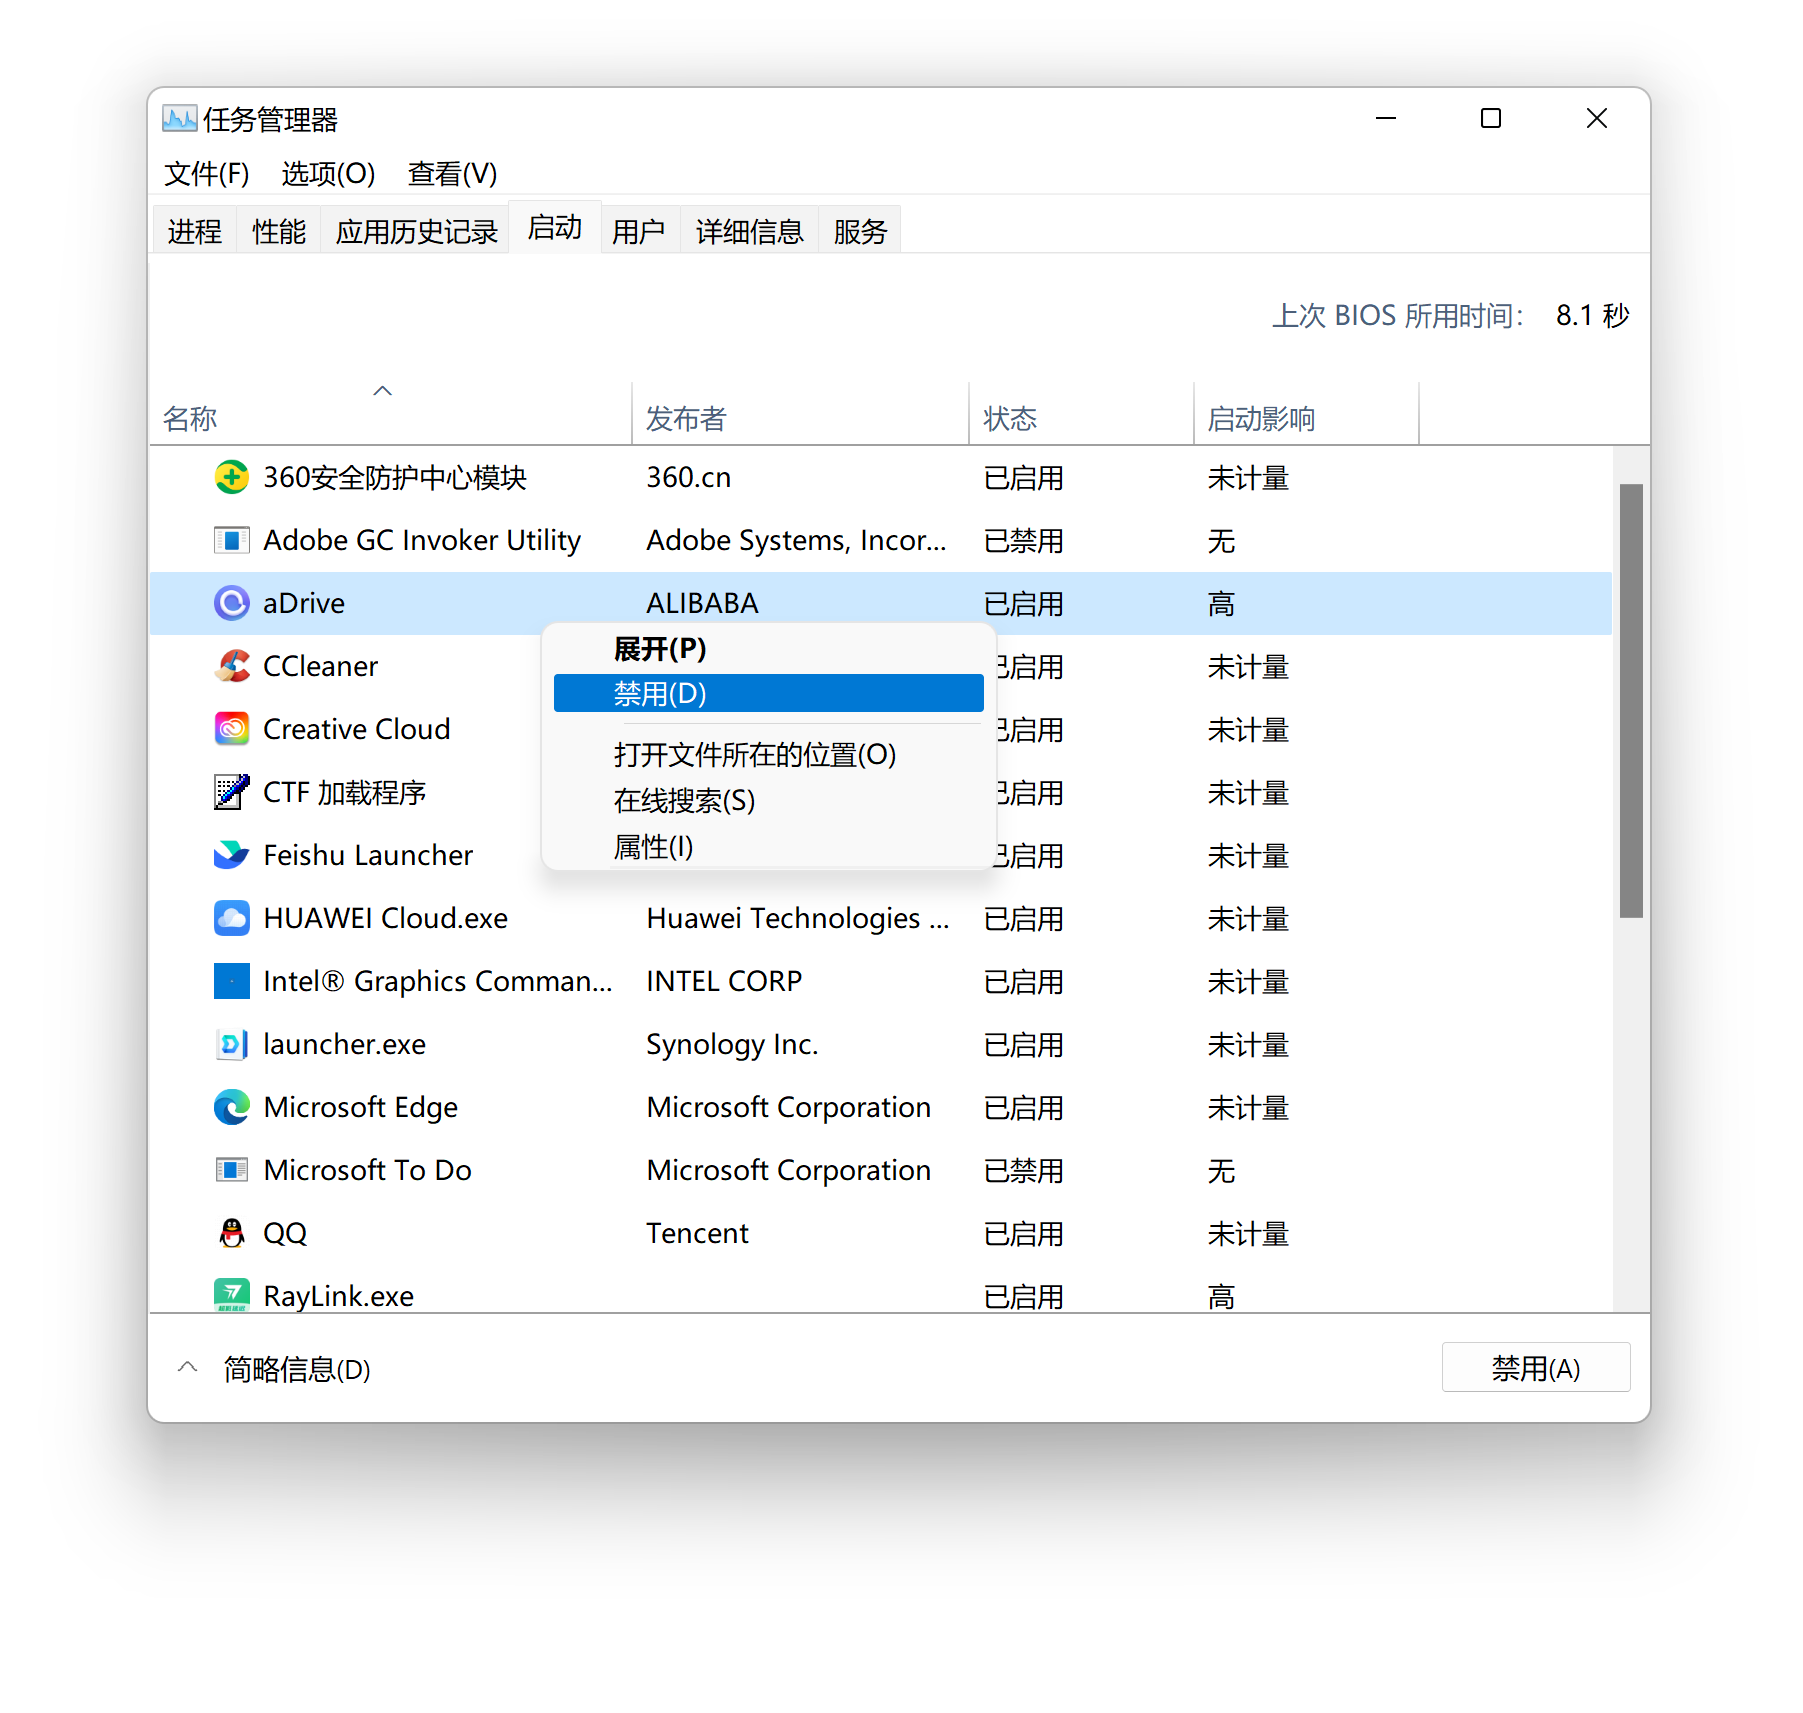Click the Task Manager title bar icon

[180, 119]
